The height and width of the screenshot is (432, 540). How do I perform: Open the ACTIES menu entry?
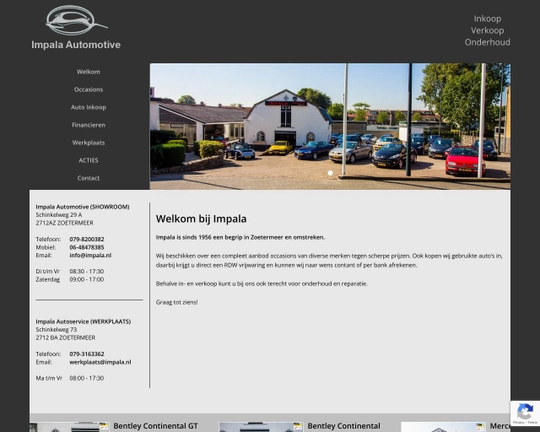coord(89,160)
